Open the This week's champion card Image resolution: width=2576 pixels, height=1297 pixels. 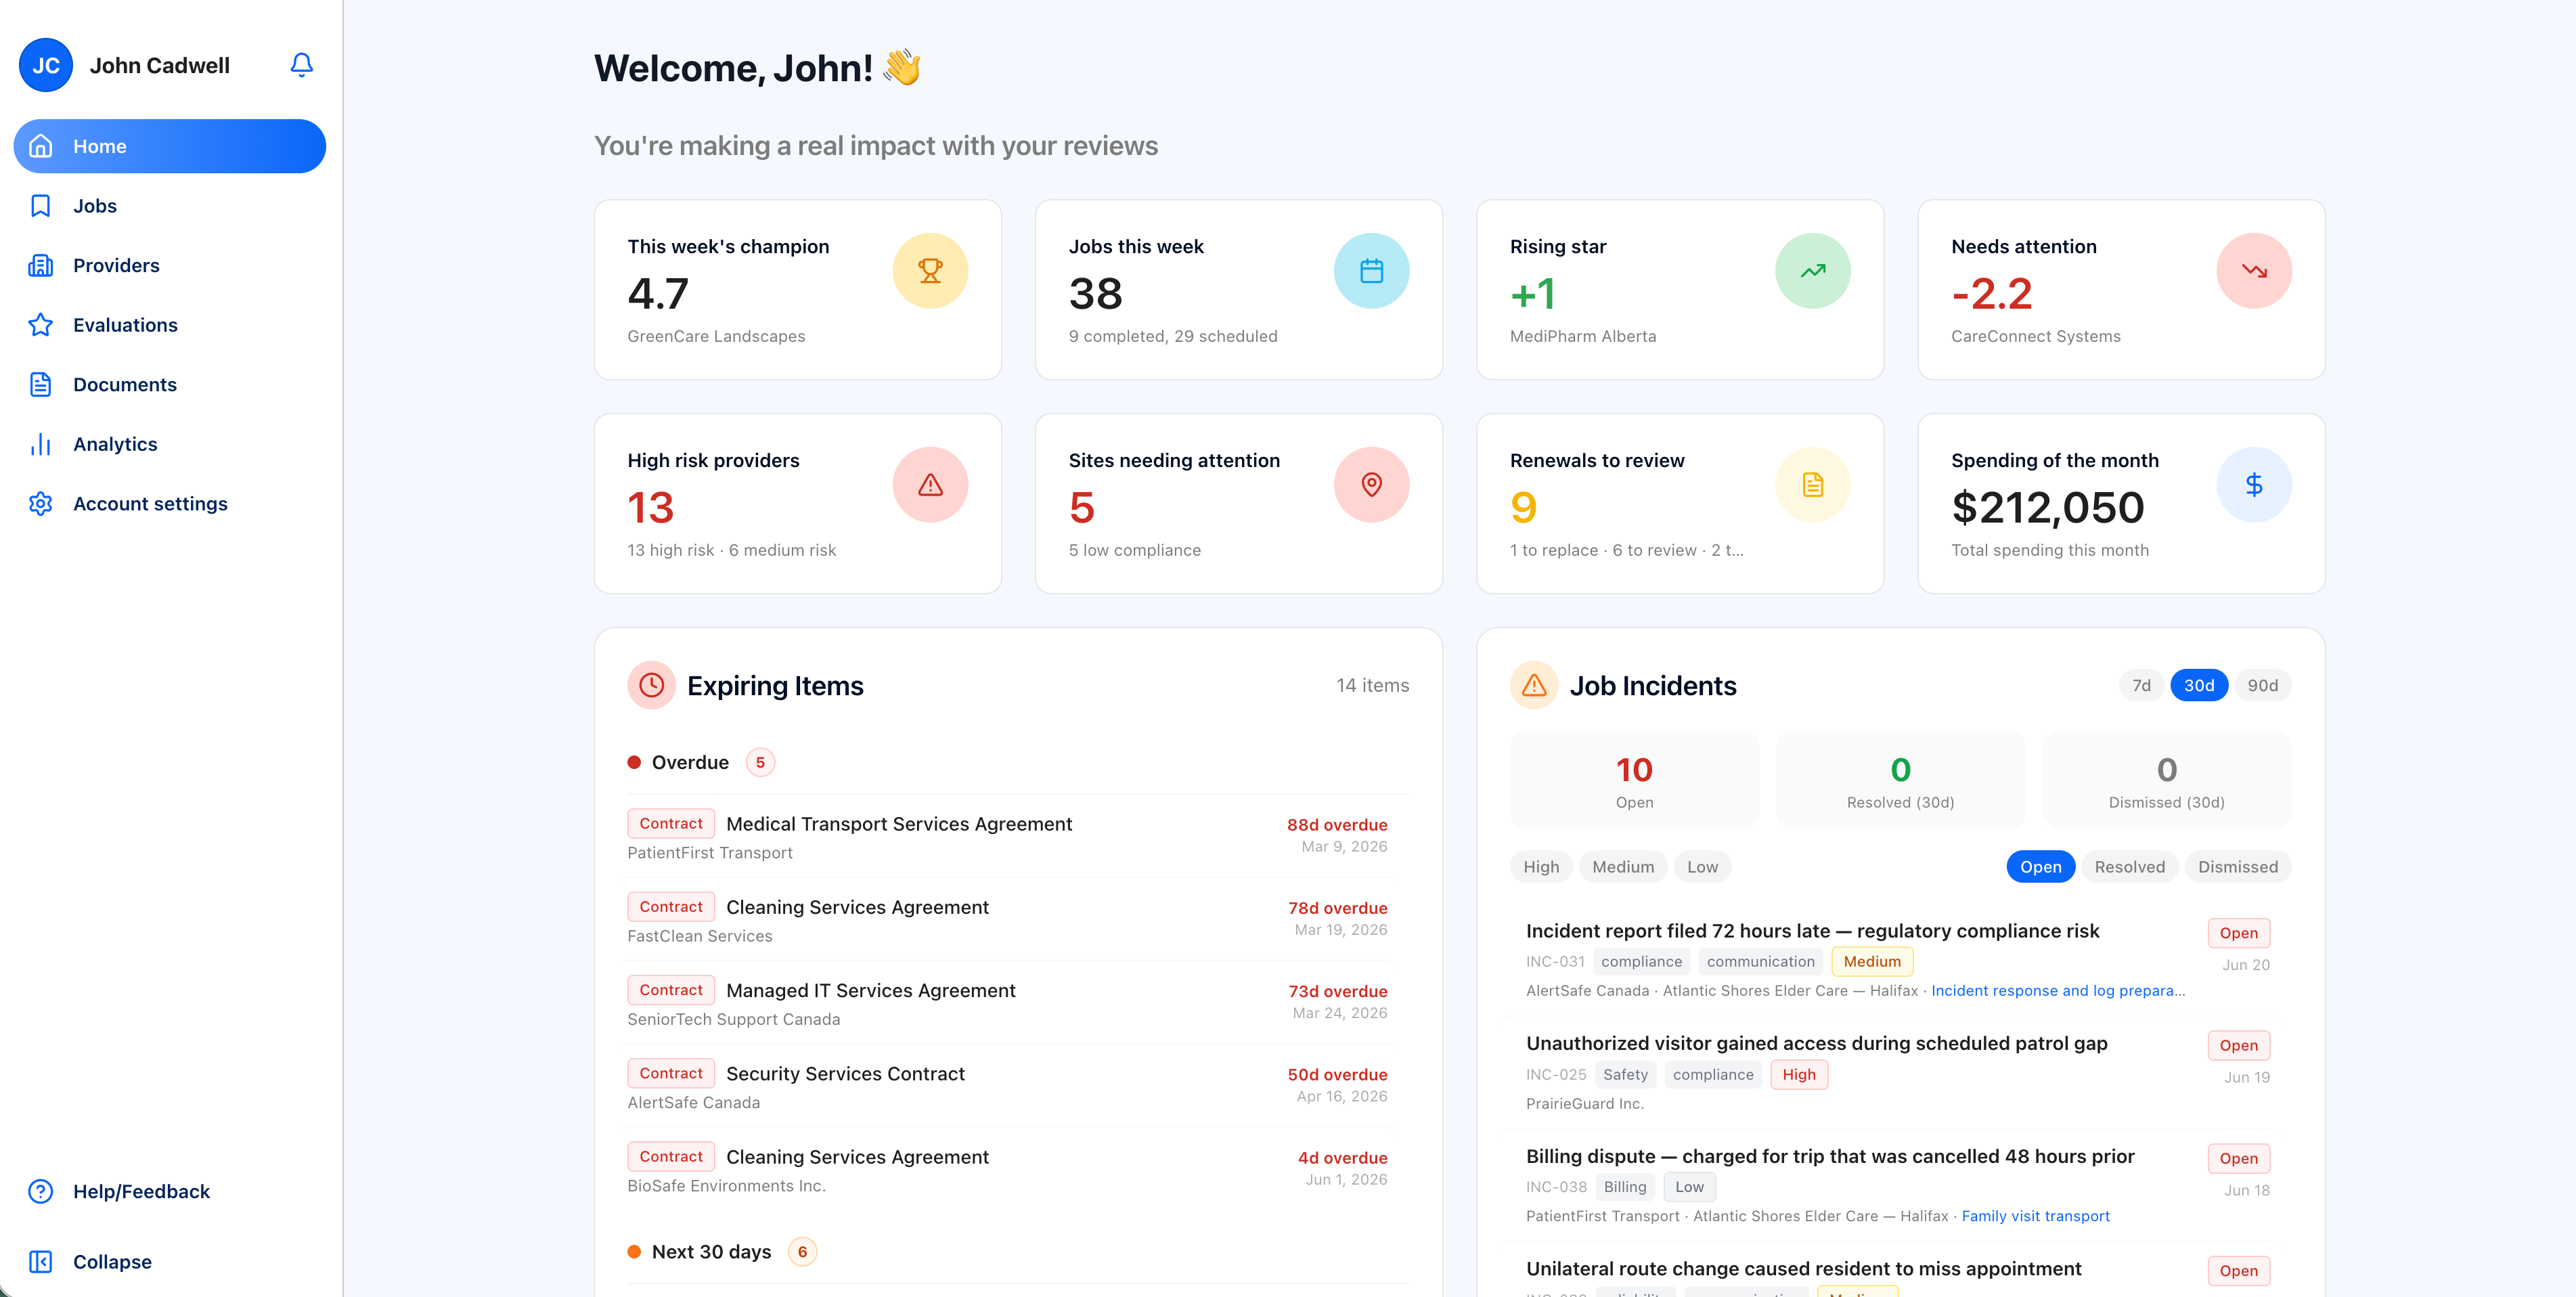pos(797,290)
